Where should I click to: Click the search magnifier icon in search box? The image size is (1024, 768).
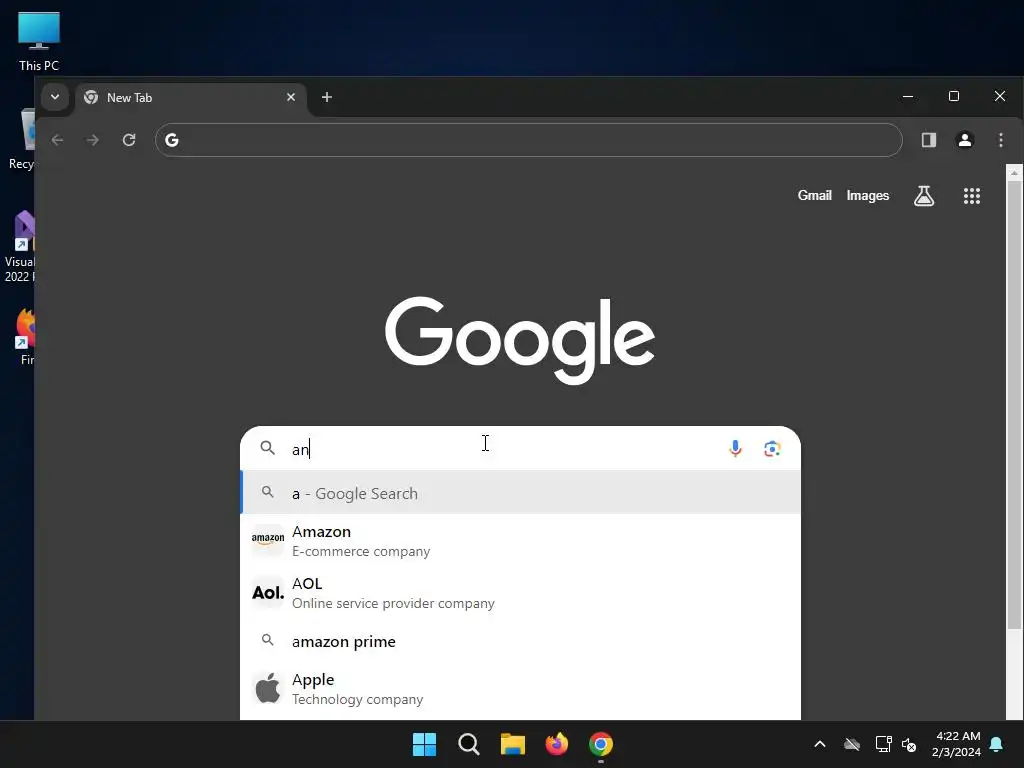coord(267,448)
